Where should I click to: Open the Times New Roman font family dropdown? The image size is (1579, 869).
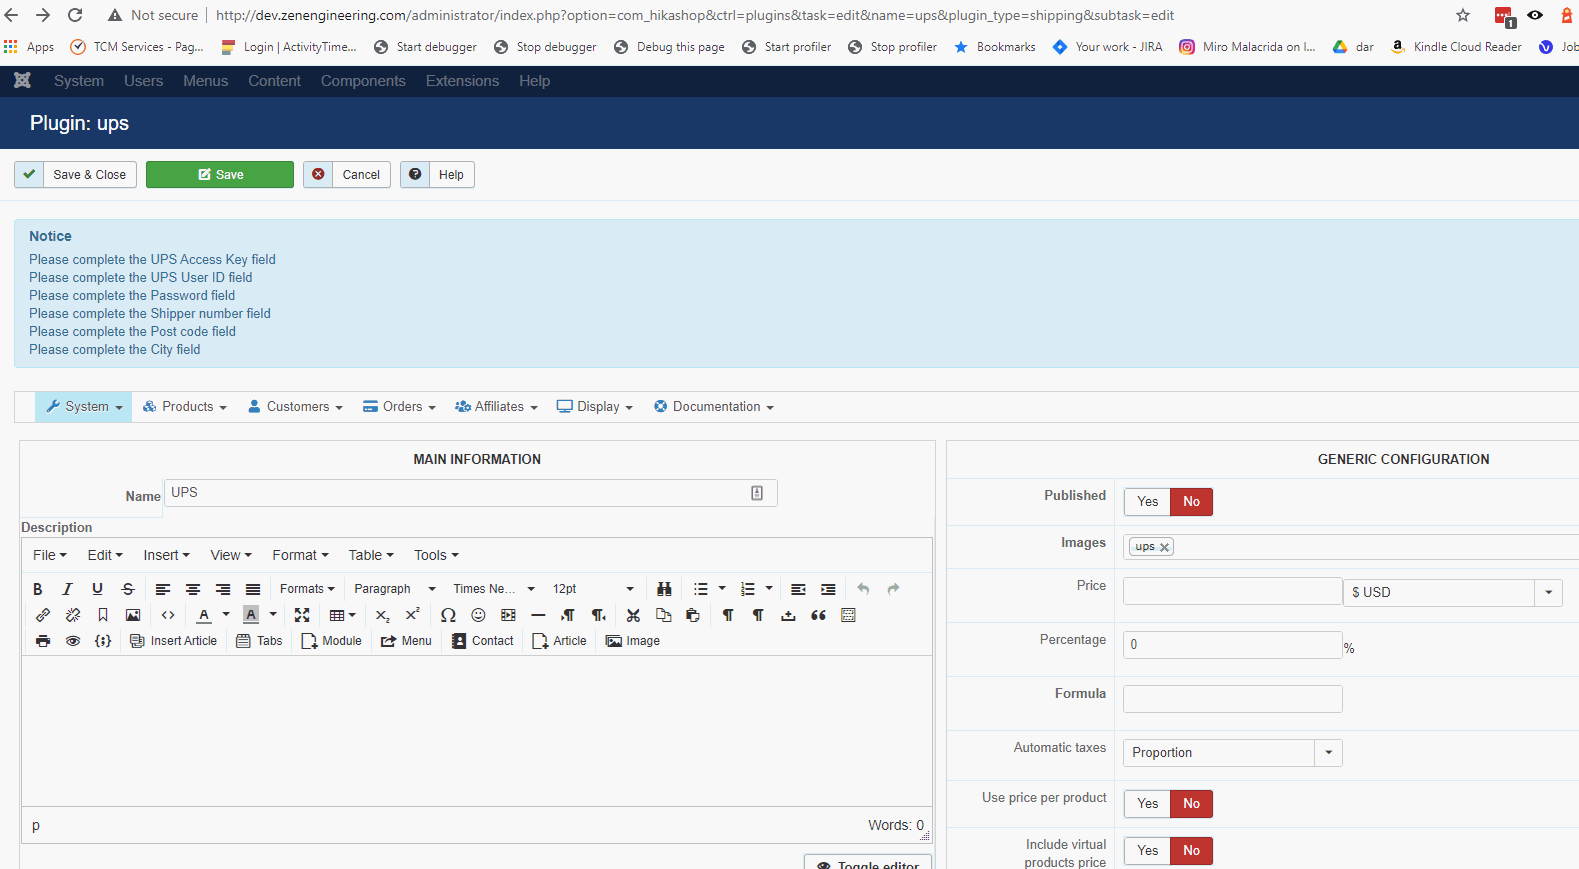coord(494,589)
